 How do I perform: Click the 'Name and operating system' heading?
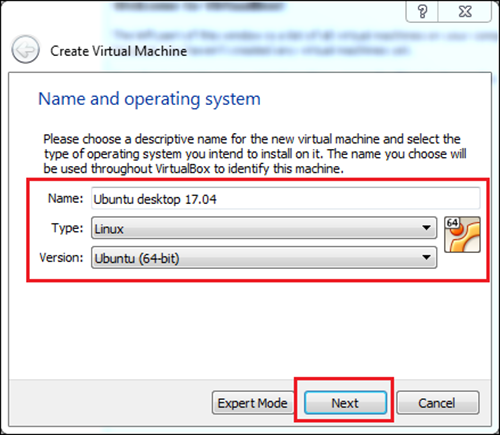coord(149,99)
